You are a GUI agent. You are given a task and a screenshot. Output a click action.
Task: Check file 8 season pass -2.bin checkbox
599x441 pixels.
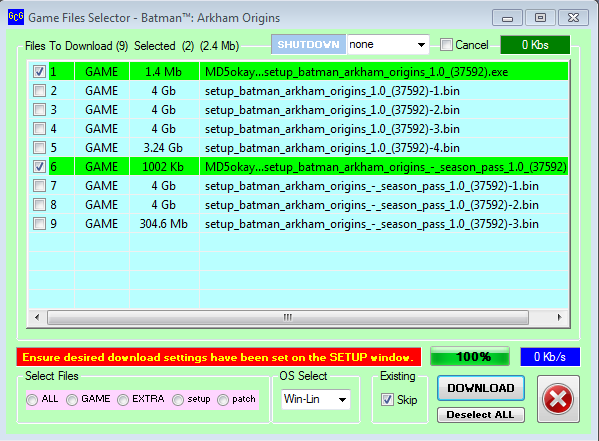pos(39,204)
